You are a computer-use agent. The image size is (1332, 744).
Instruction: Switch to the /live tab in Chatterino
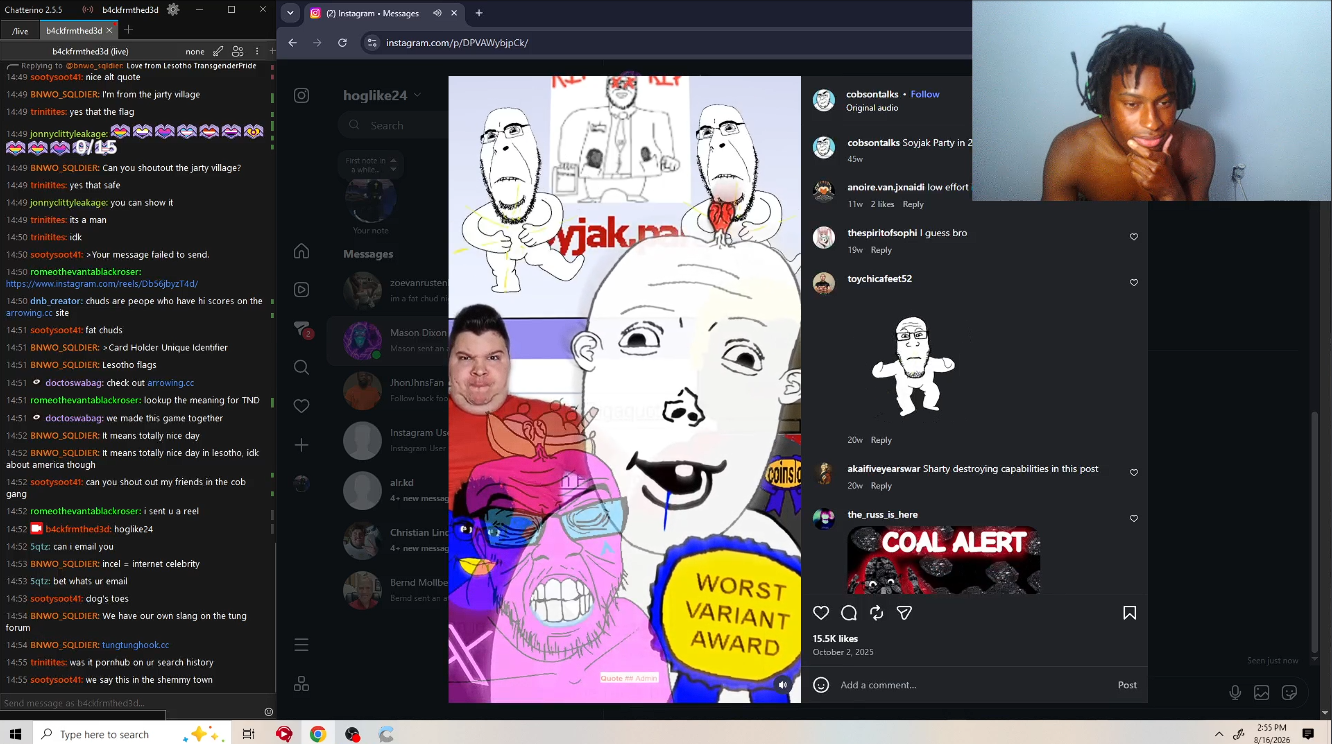[x=20, y=31]
